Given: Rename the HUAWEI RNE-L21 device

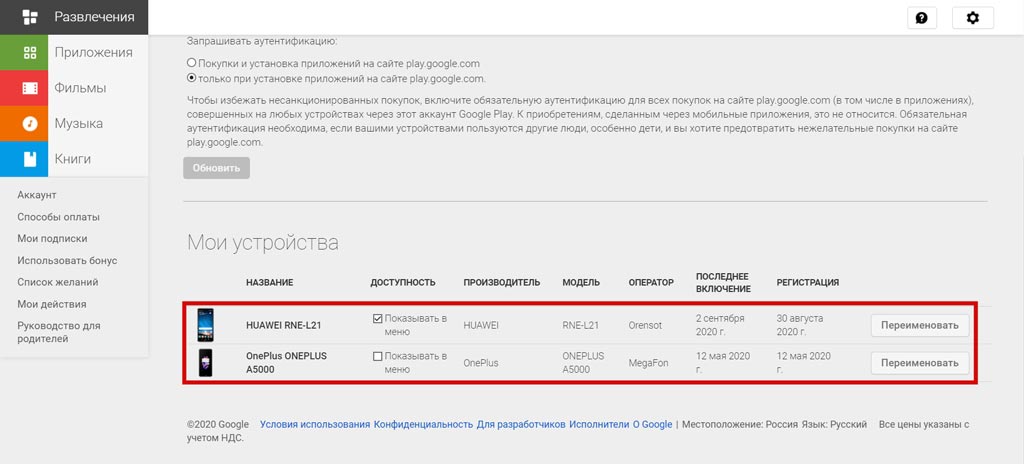Looking at the screenshot, I should click(x=920, y=325).
